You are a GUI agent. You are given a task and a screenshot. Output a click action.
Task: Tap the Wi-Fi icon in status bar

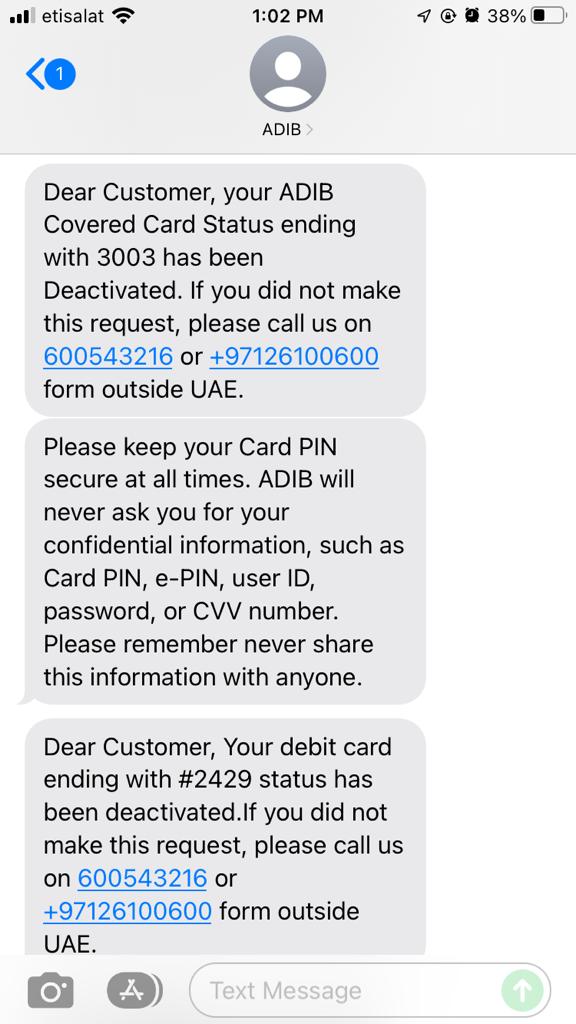(123, 16)
